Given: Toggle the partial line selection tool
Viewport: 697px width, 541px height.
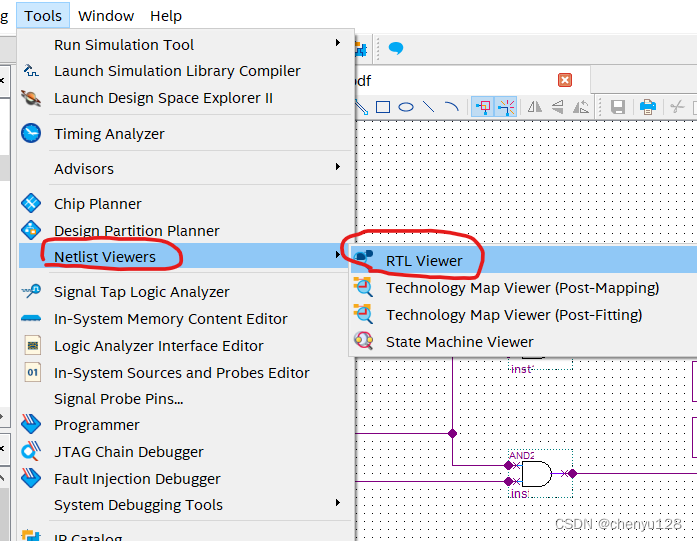Looking at the screenshot, I should 483,107.
